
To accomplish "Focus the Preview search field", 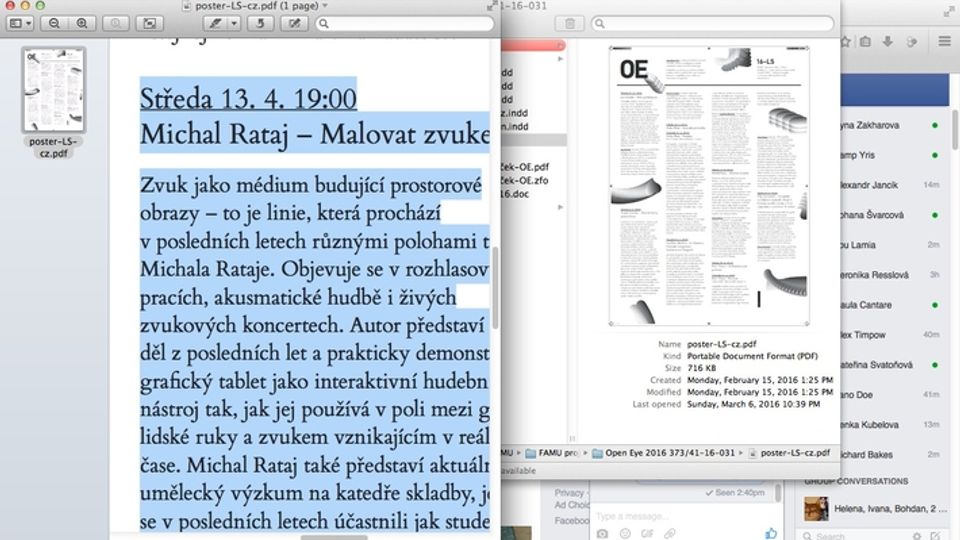I will click(405, 23).
